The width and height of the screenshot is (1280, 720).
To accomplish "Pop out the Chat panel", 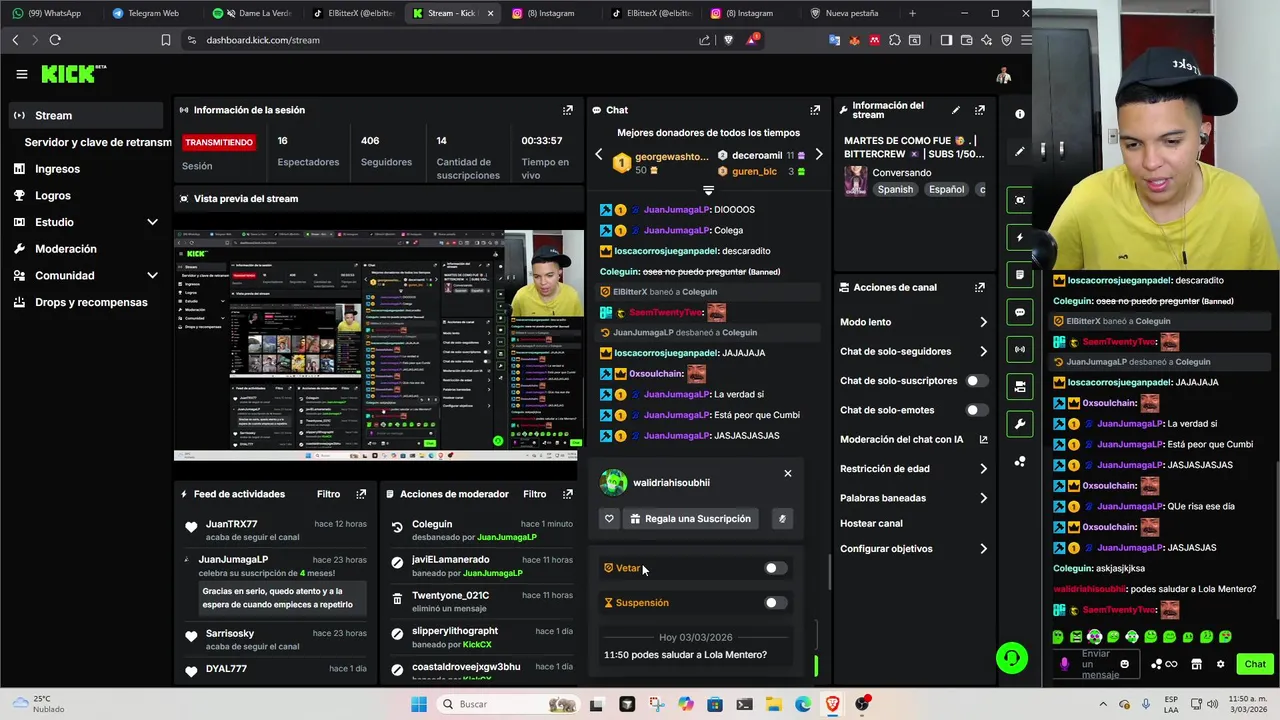I will [x=815, y=110].
